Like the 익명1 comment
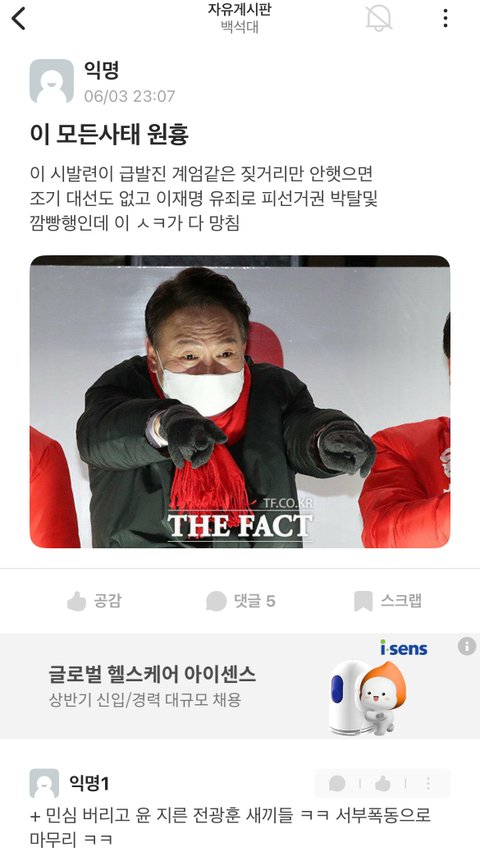Viewport: 480px width, 861px height. tap(382, 784)
